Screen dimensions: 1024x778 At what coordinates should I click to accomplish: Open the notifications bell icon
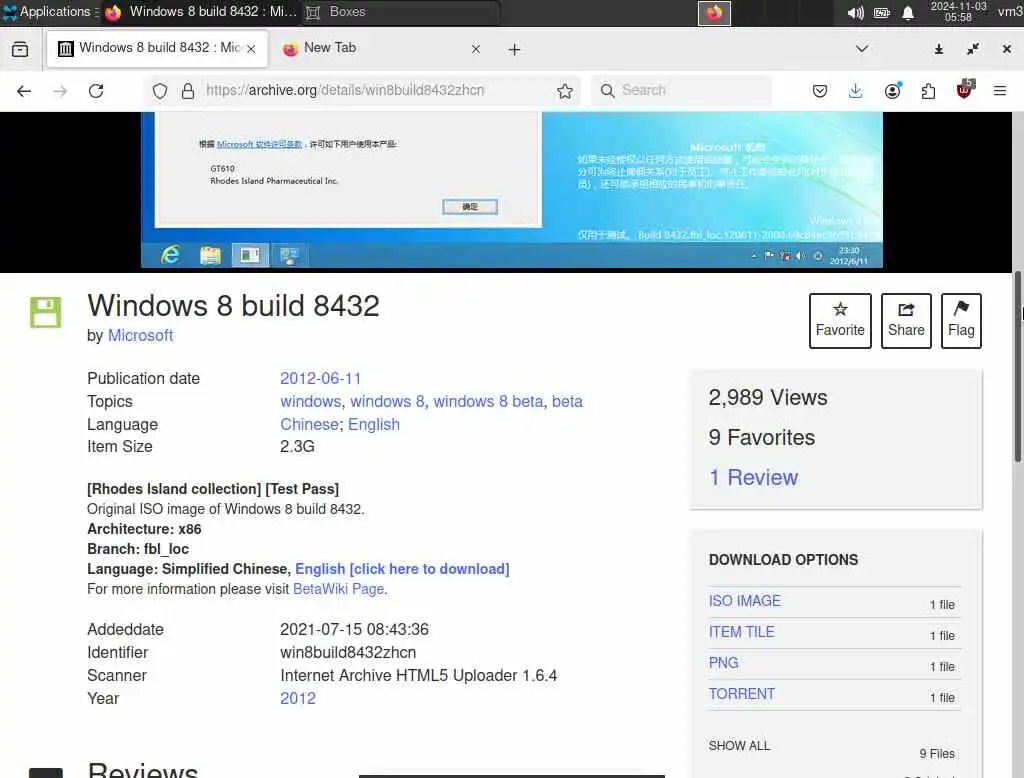(x=908, y=12)
